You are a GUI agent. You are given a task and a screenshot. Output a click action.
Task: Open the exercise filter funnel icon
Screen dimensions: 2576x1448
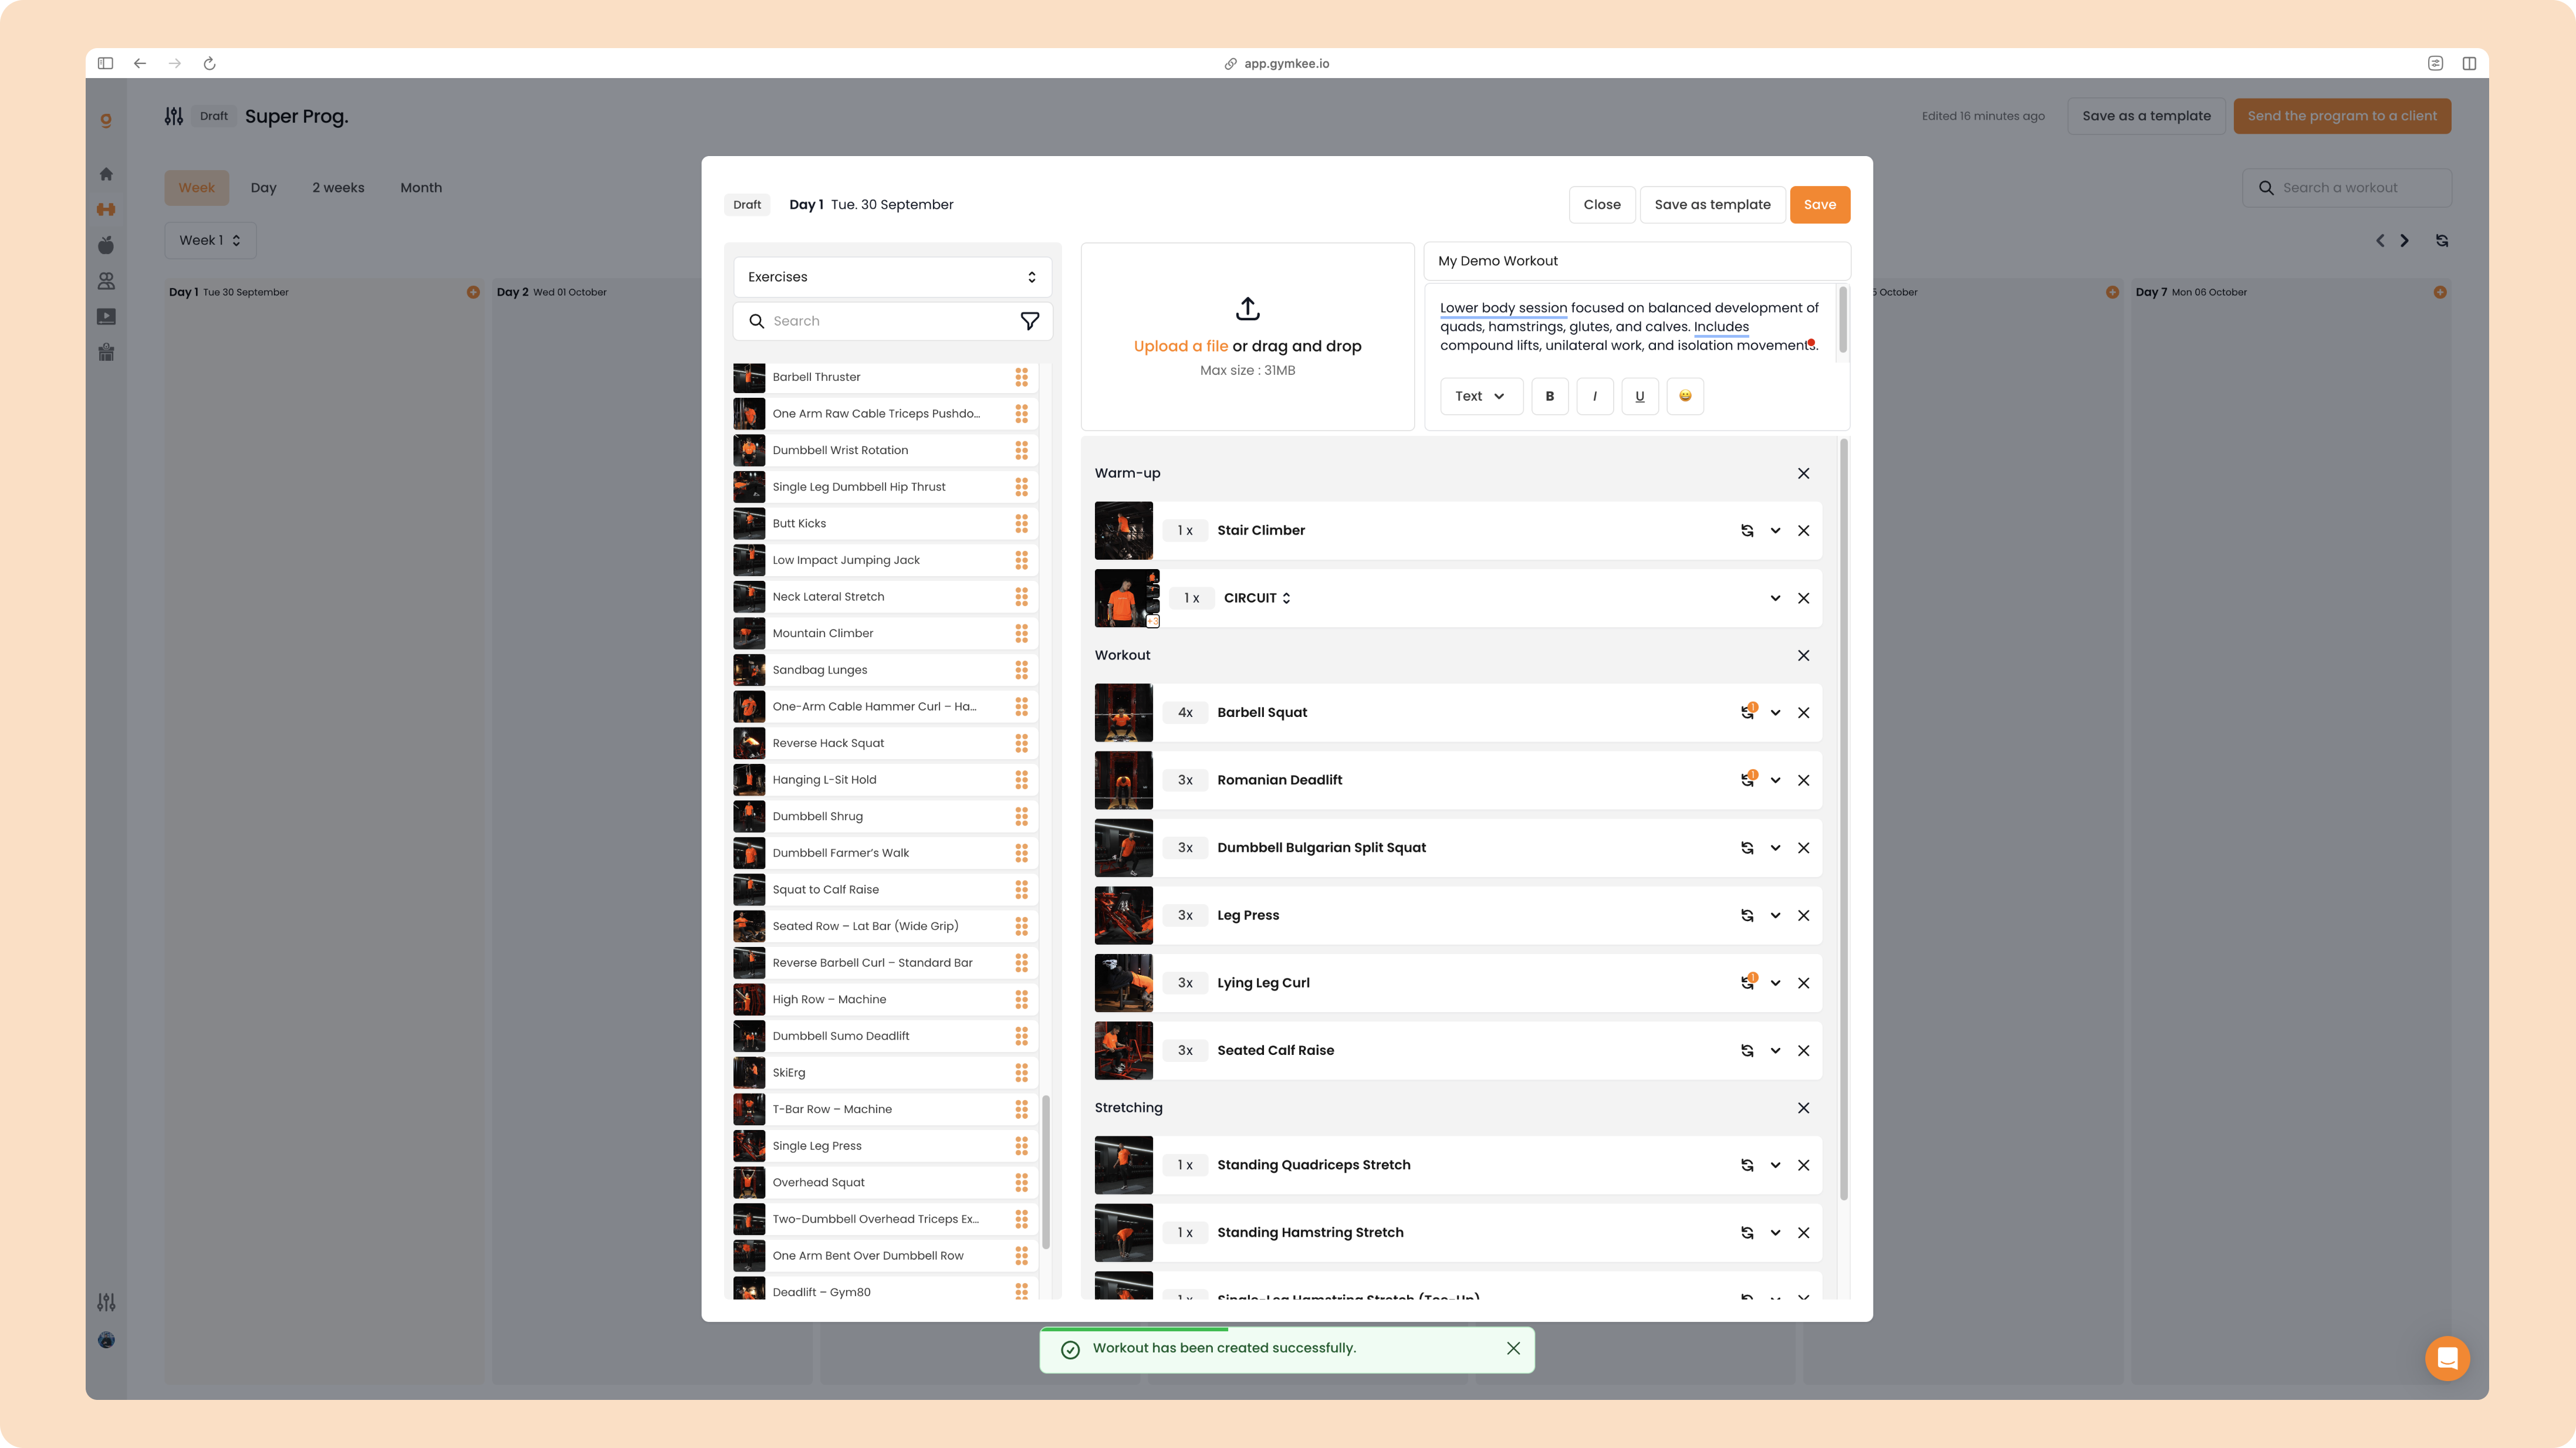coord(1029,321)
